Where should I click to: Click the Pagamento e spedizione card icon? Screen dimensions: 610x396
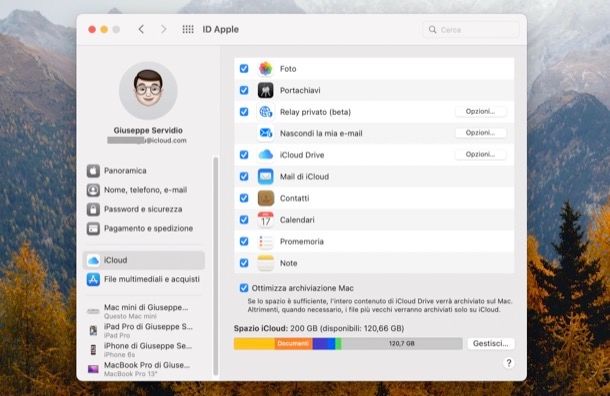click(93, 228)
